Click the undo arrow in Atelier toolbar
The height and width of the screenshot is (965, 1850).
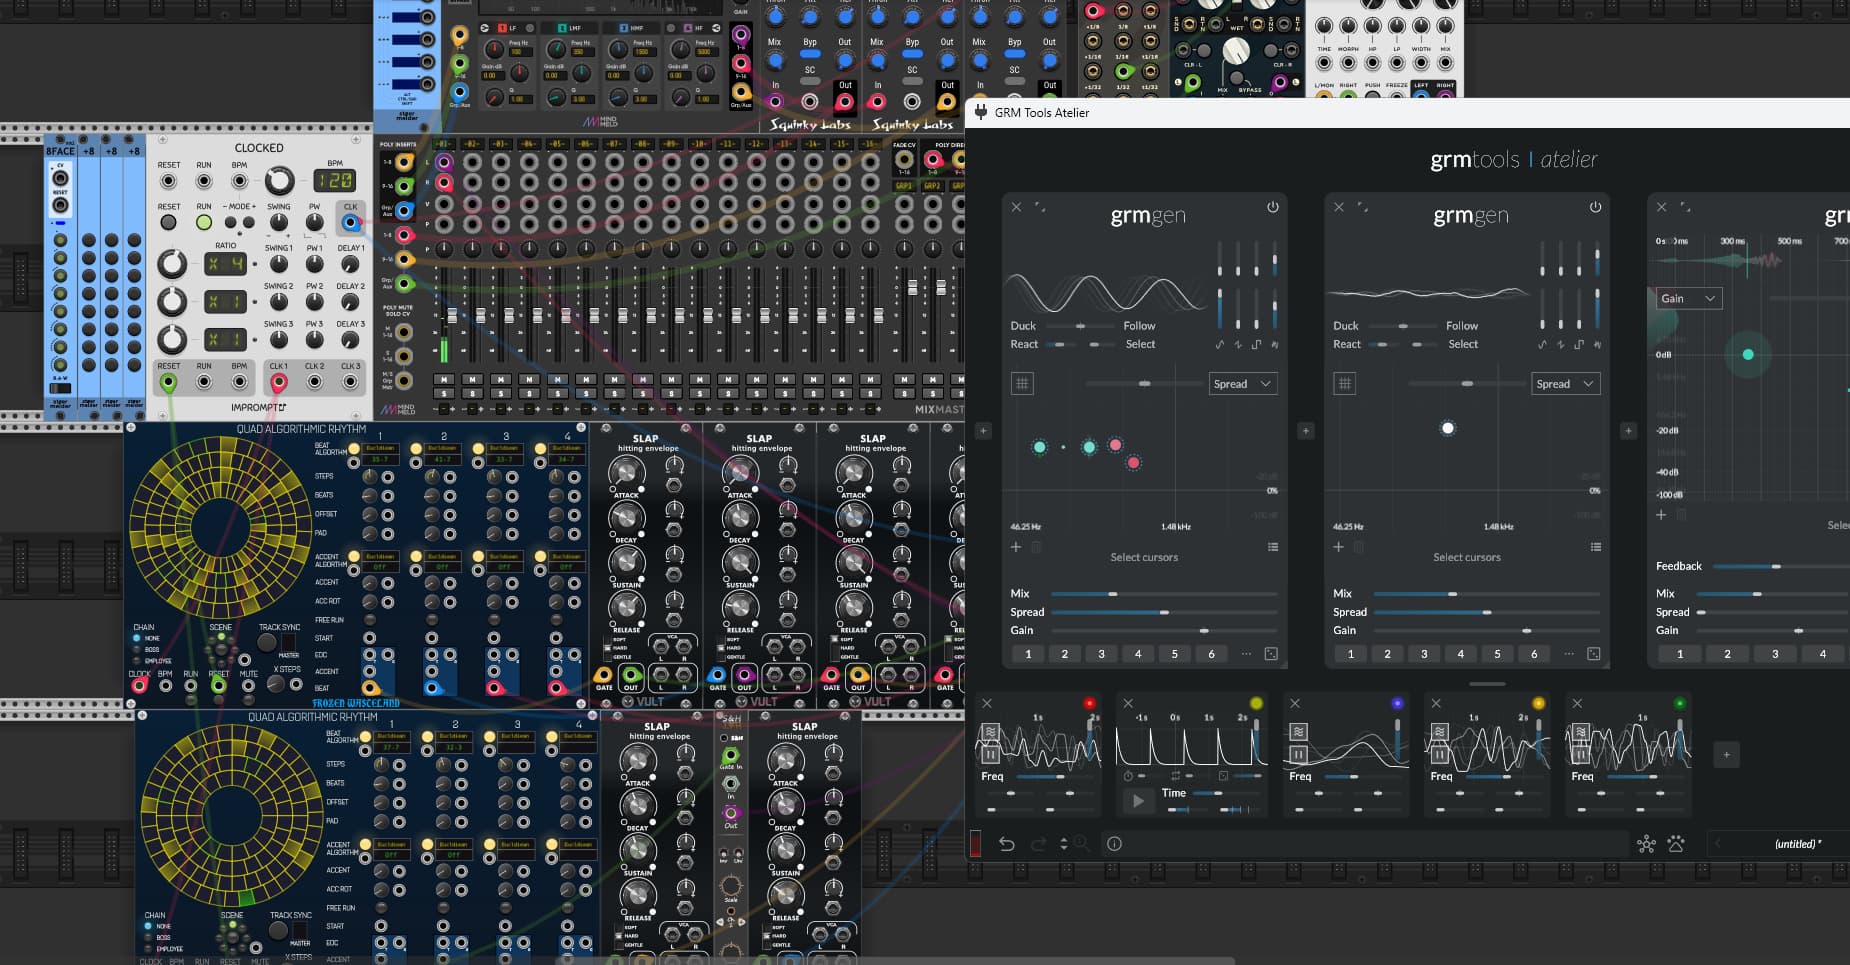click(x=1006, y=844)
